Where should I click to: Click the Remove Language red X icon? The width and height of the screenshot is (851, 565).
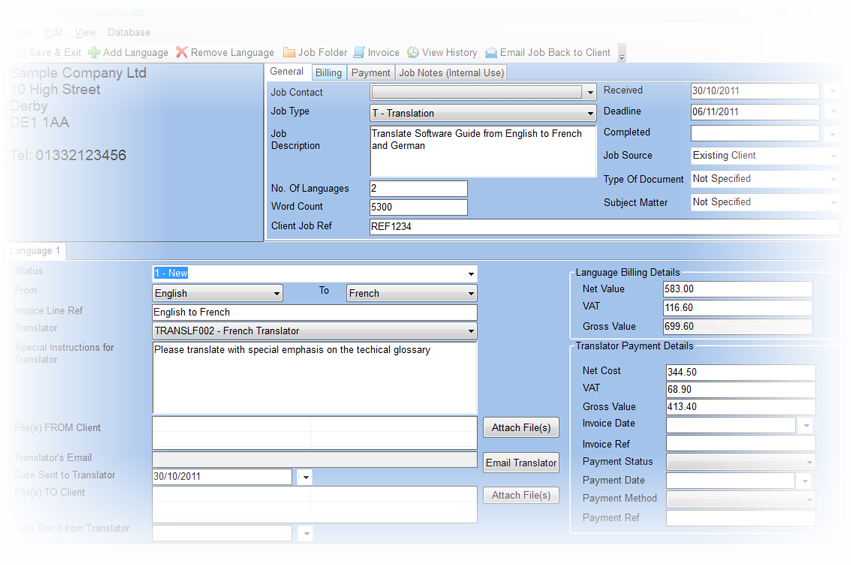tap(182, 53)
